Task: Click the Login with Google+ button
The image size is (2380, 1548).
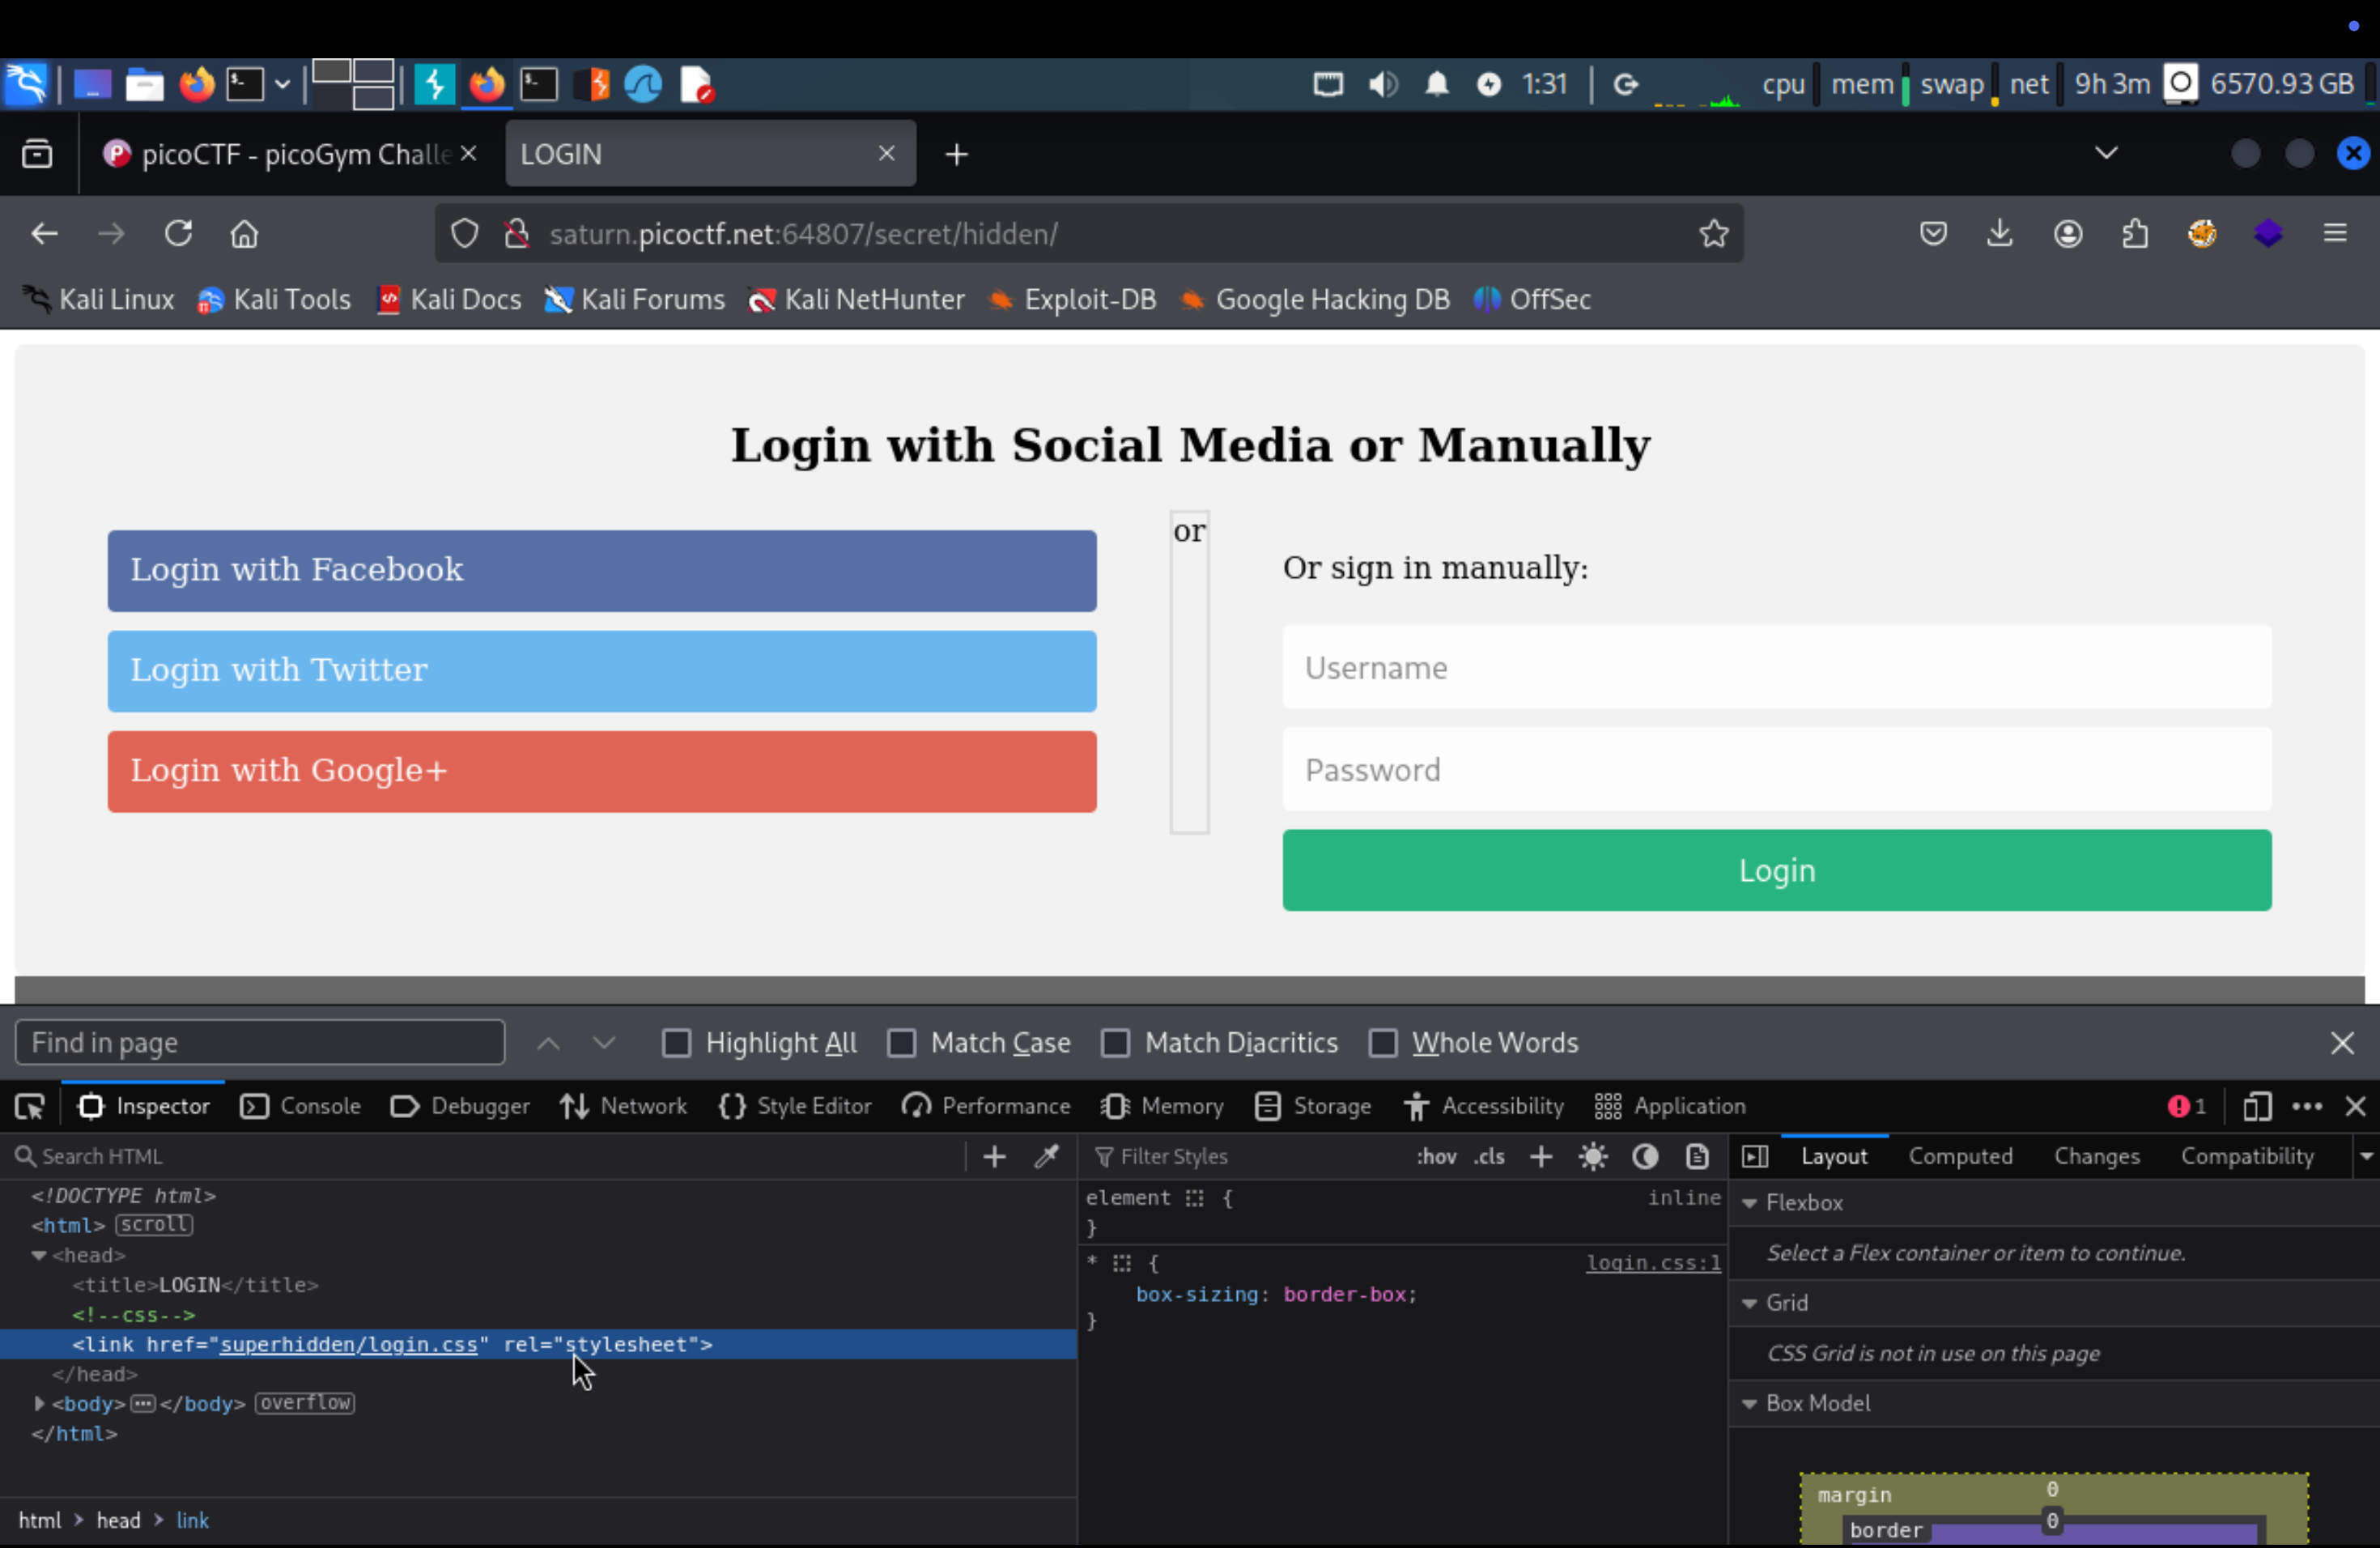Action: coord(602,771)
